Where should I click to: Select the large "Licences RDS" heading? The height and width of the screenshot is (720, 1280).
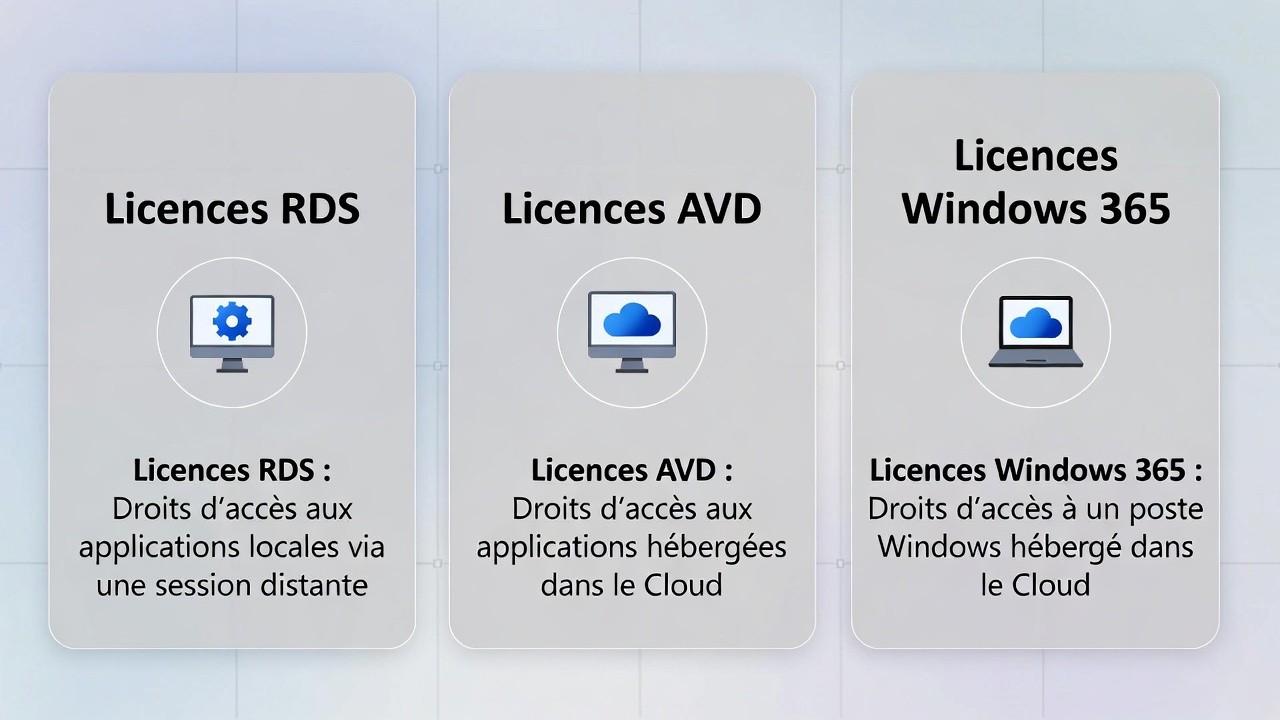point(232,210)
